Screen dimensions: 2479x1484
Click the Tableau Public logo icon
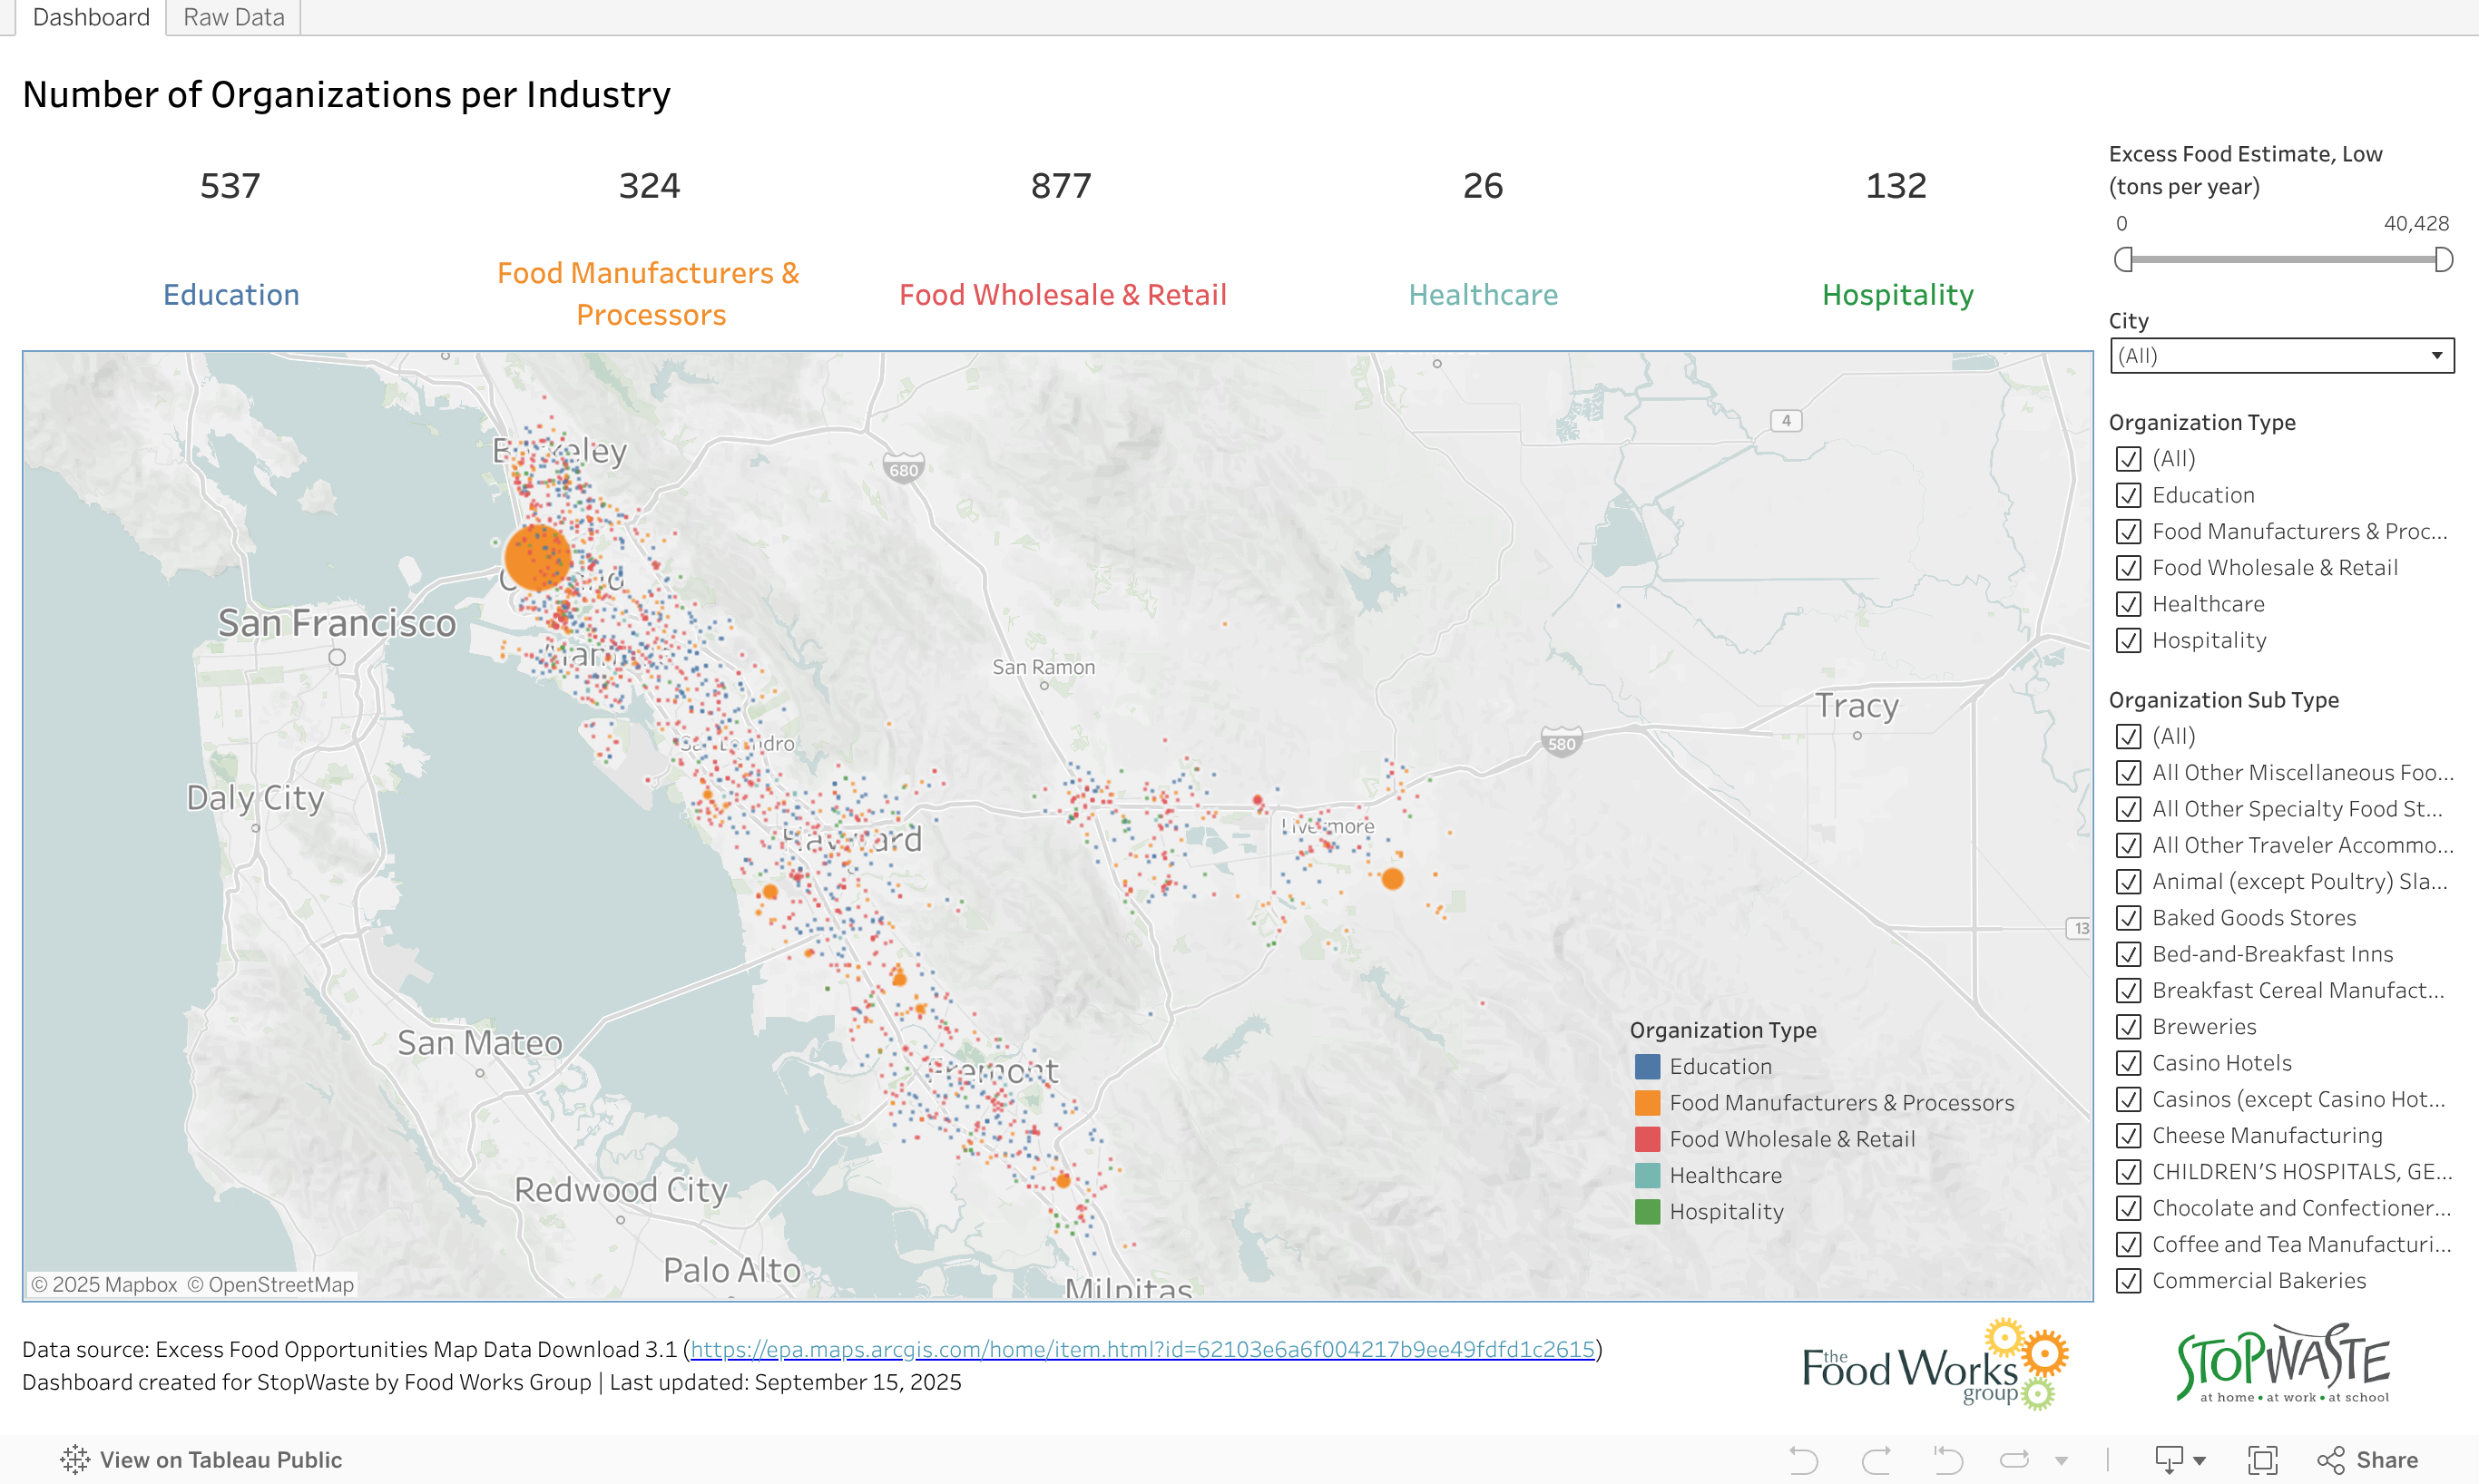coord(75,1460)
